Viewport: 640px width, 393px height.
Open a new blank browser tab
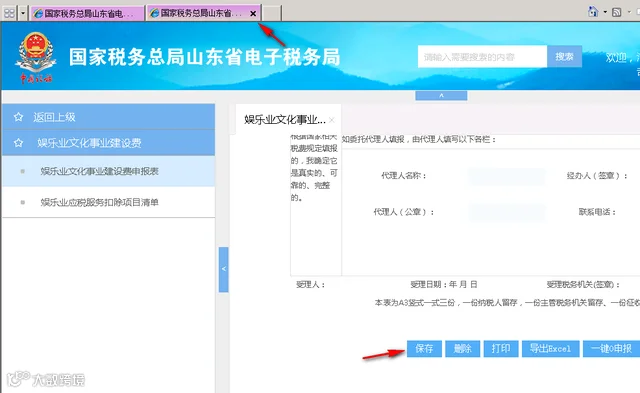[x=271, y=13]
